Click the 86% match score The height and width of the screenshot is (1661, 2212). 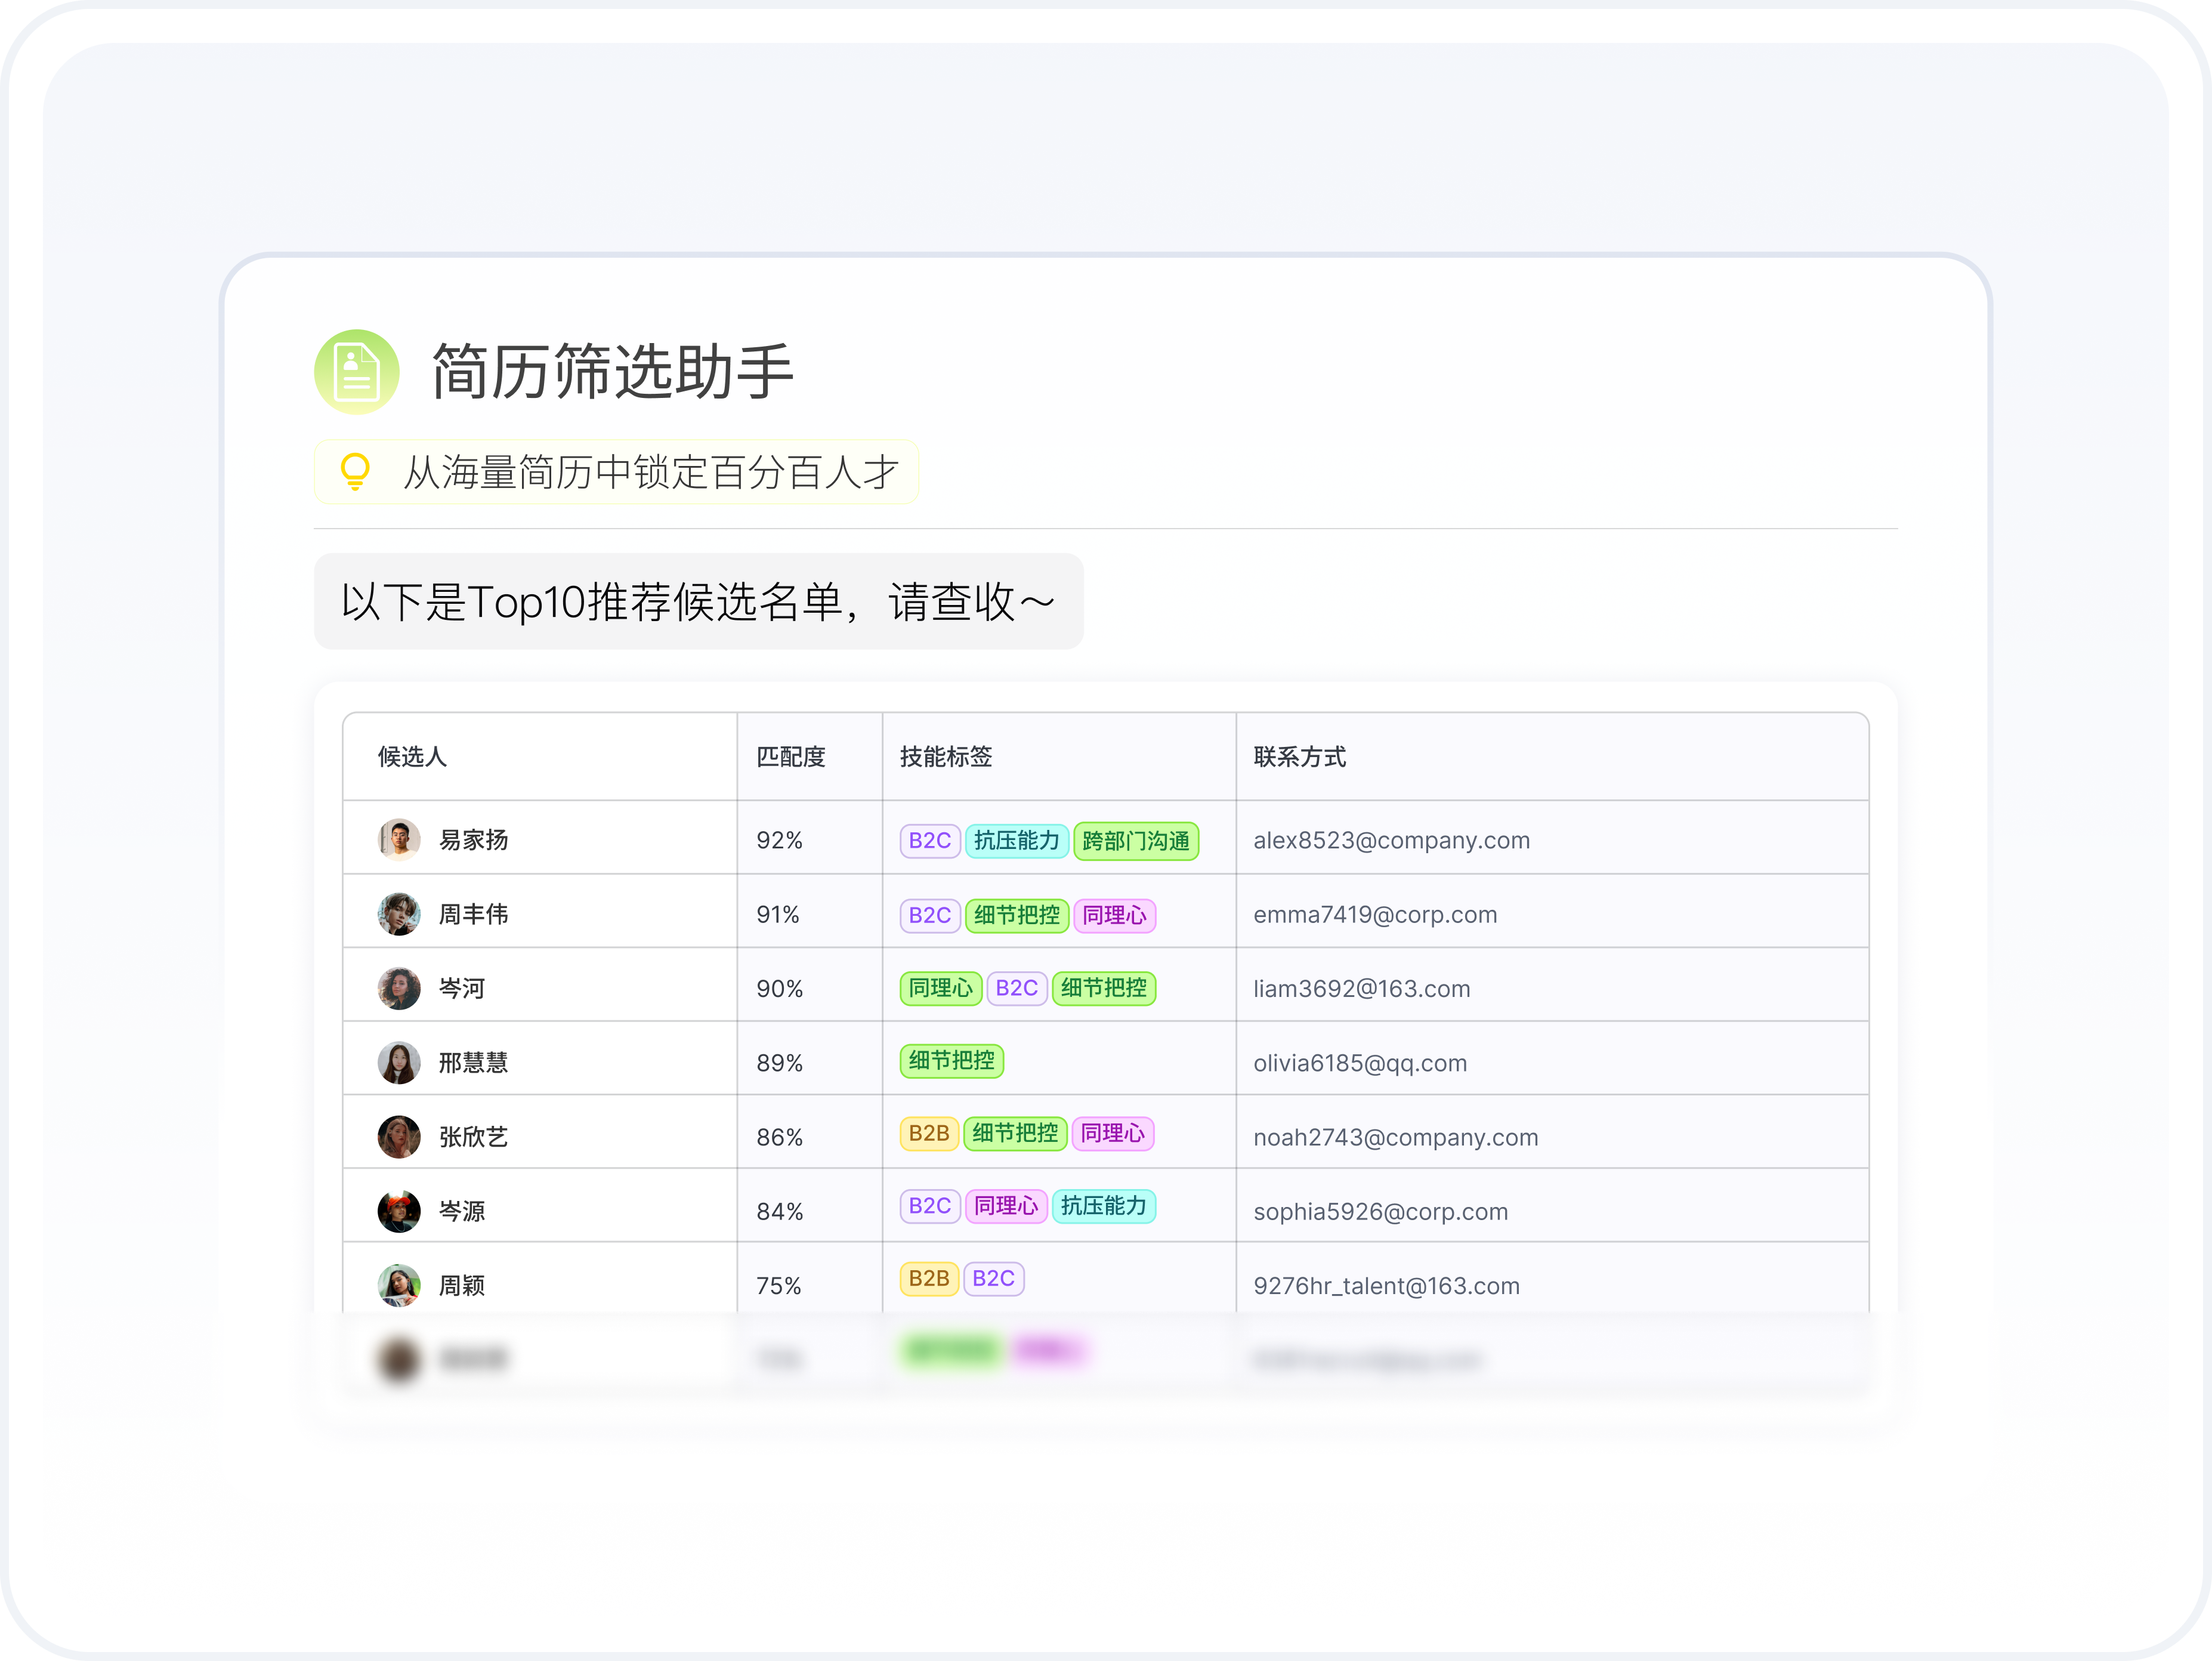click(x=780, y=1137)
